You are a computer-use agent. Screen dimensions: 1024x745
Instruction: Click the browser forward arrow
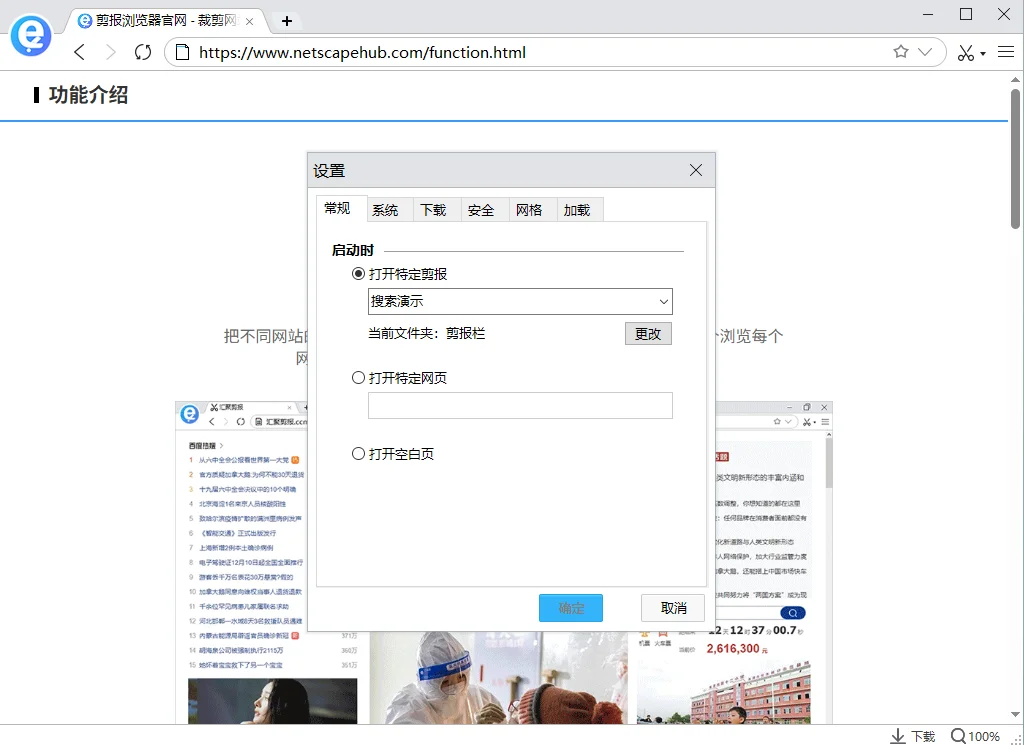[x=110, y=52]
